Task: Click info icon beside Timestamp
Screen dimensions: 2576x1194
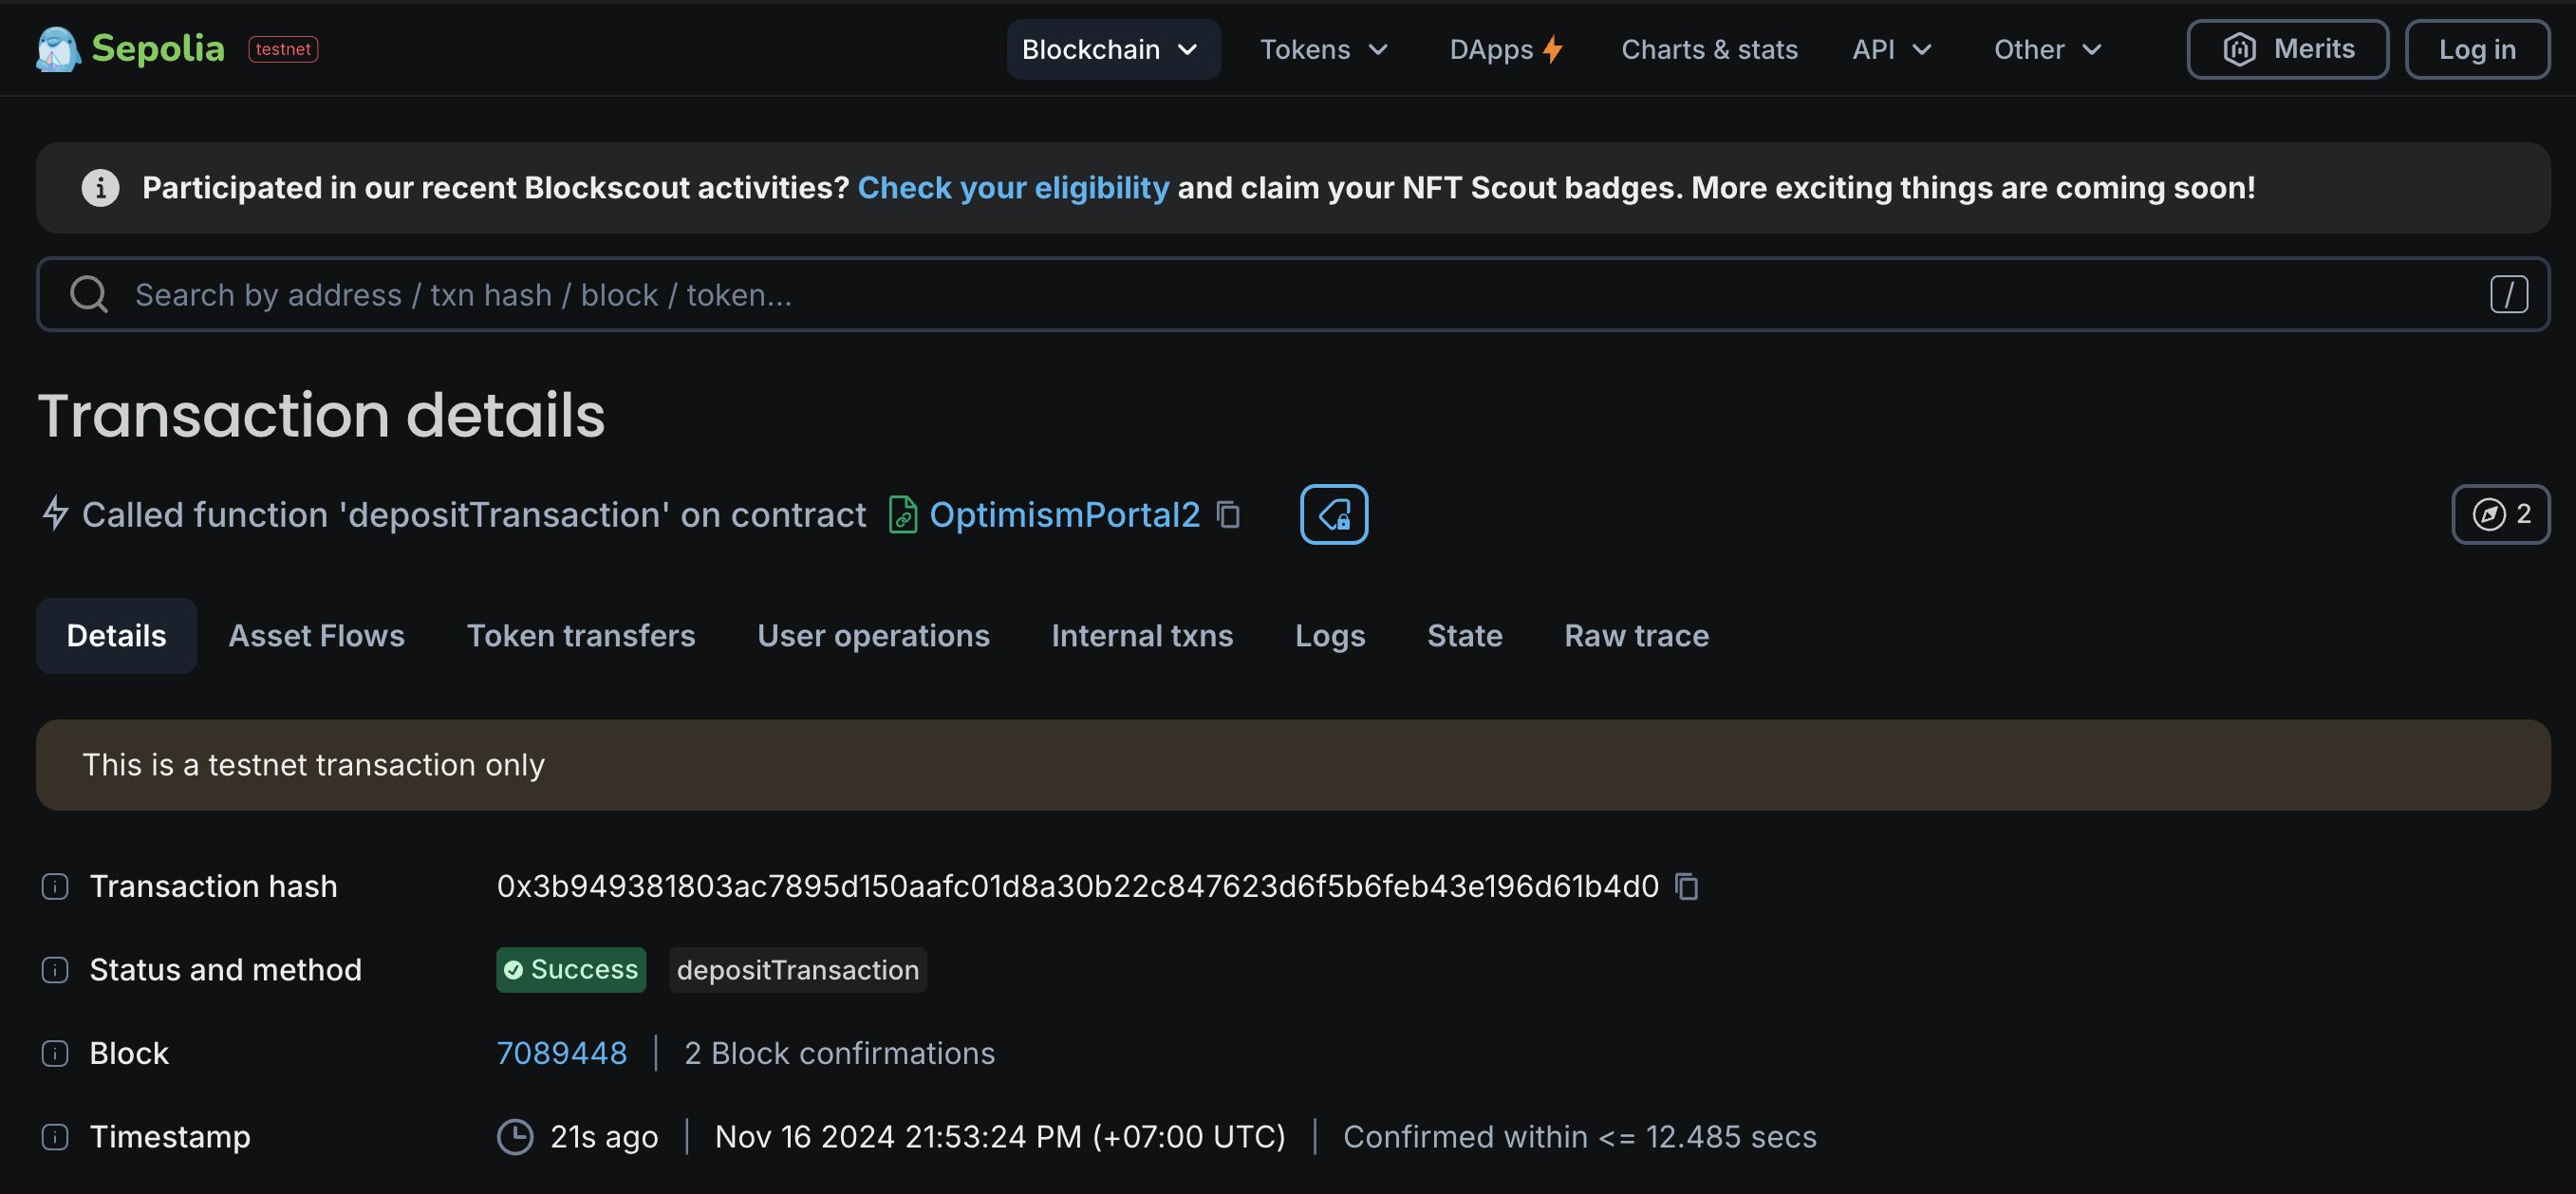Action: click(55, 1137)
